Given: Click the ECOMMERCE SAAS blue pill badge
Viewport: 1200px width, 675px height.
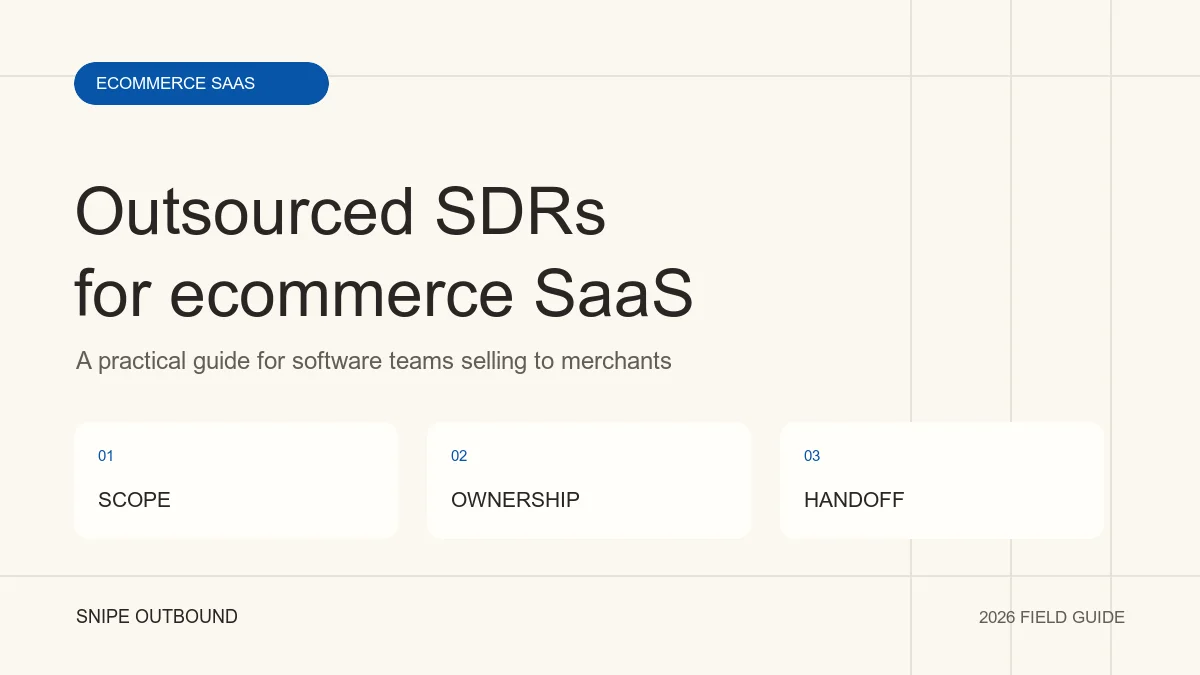Looking at the screenshot, I should pyautogui.click(x=201, y=83).
